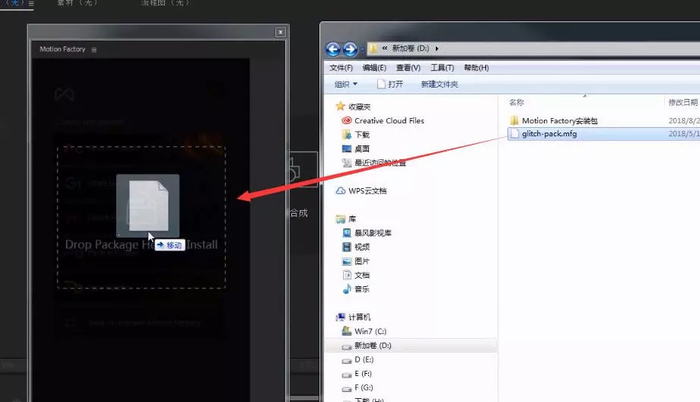Click the Explorer Forward navigation arrow

pyautogui.click(x=350, y=49)
